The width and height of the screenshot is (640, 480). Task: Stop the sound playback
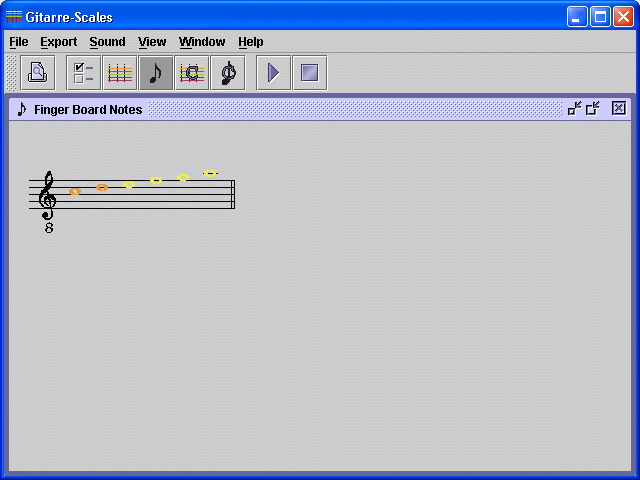(x=310, y=73)
